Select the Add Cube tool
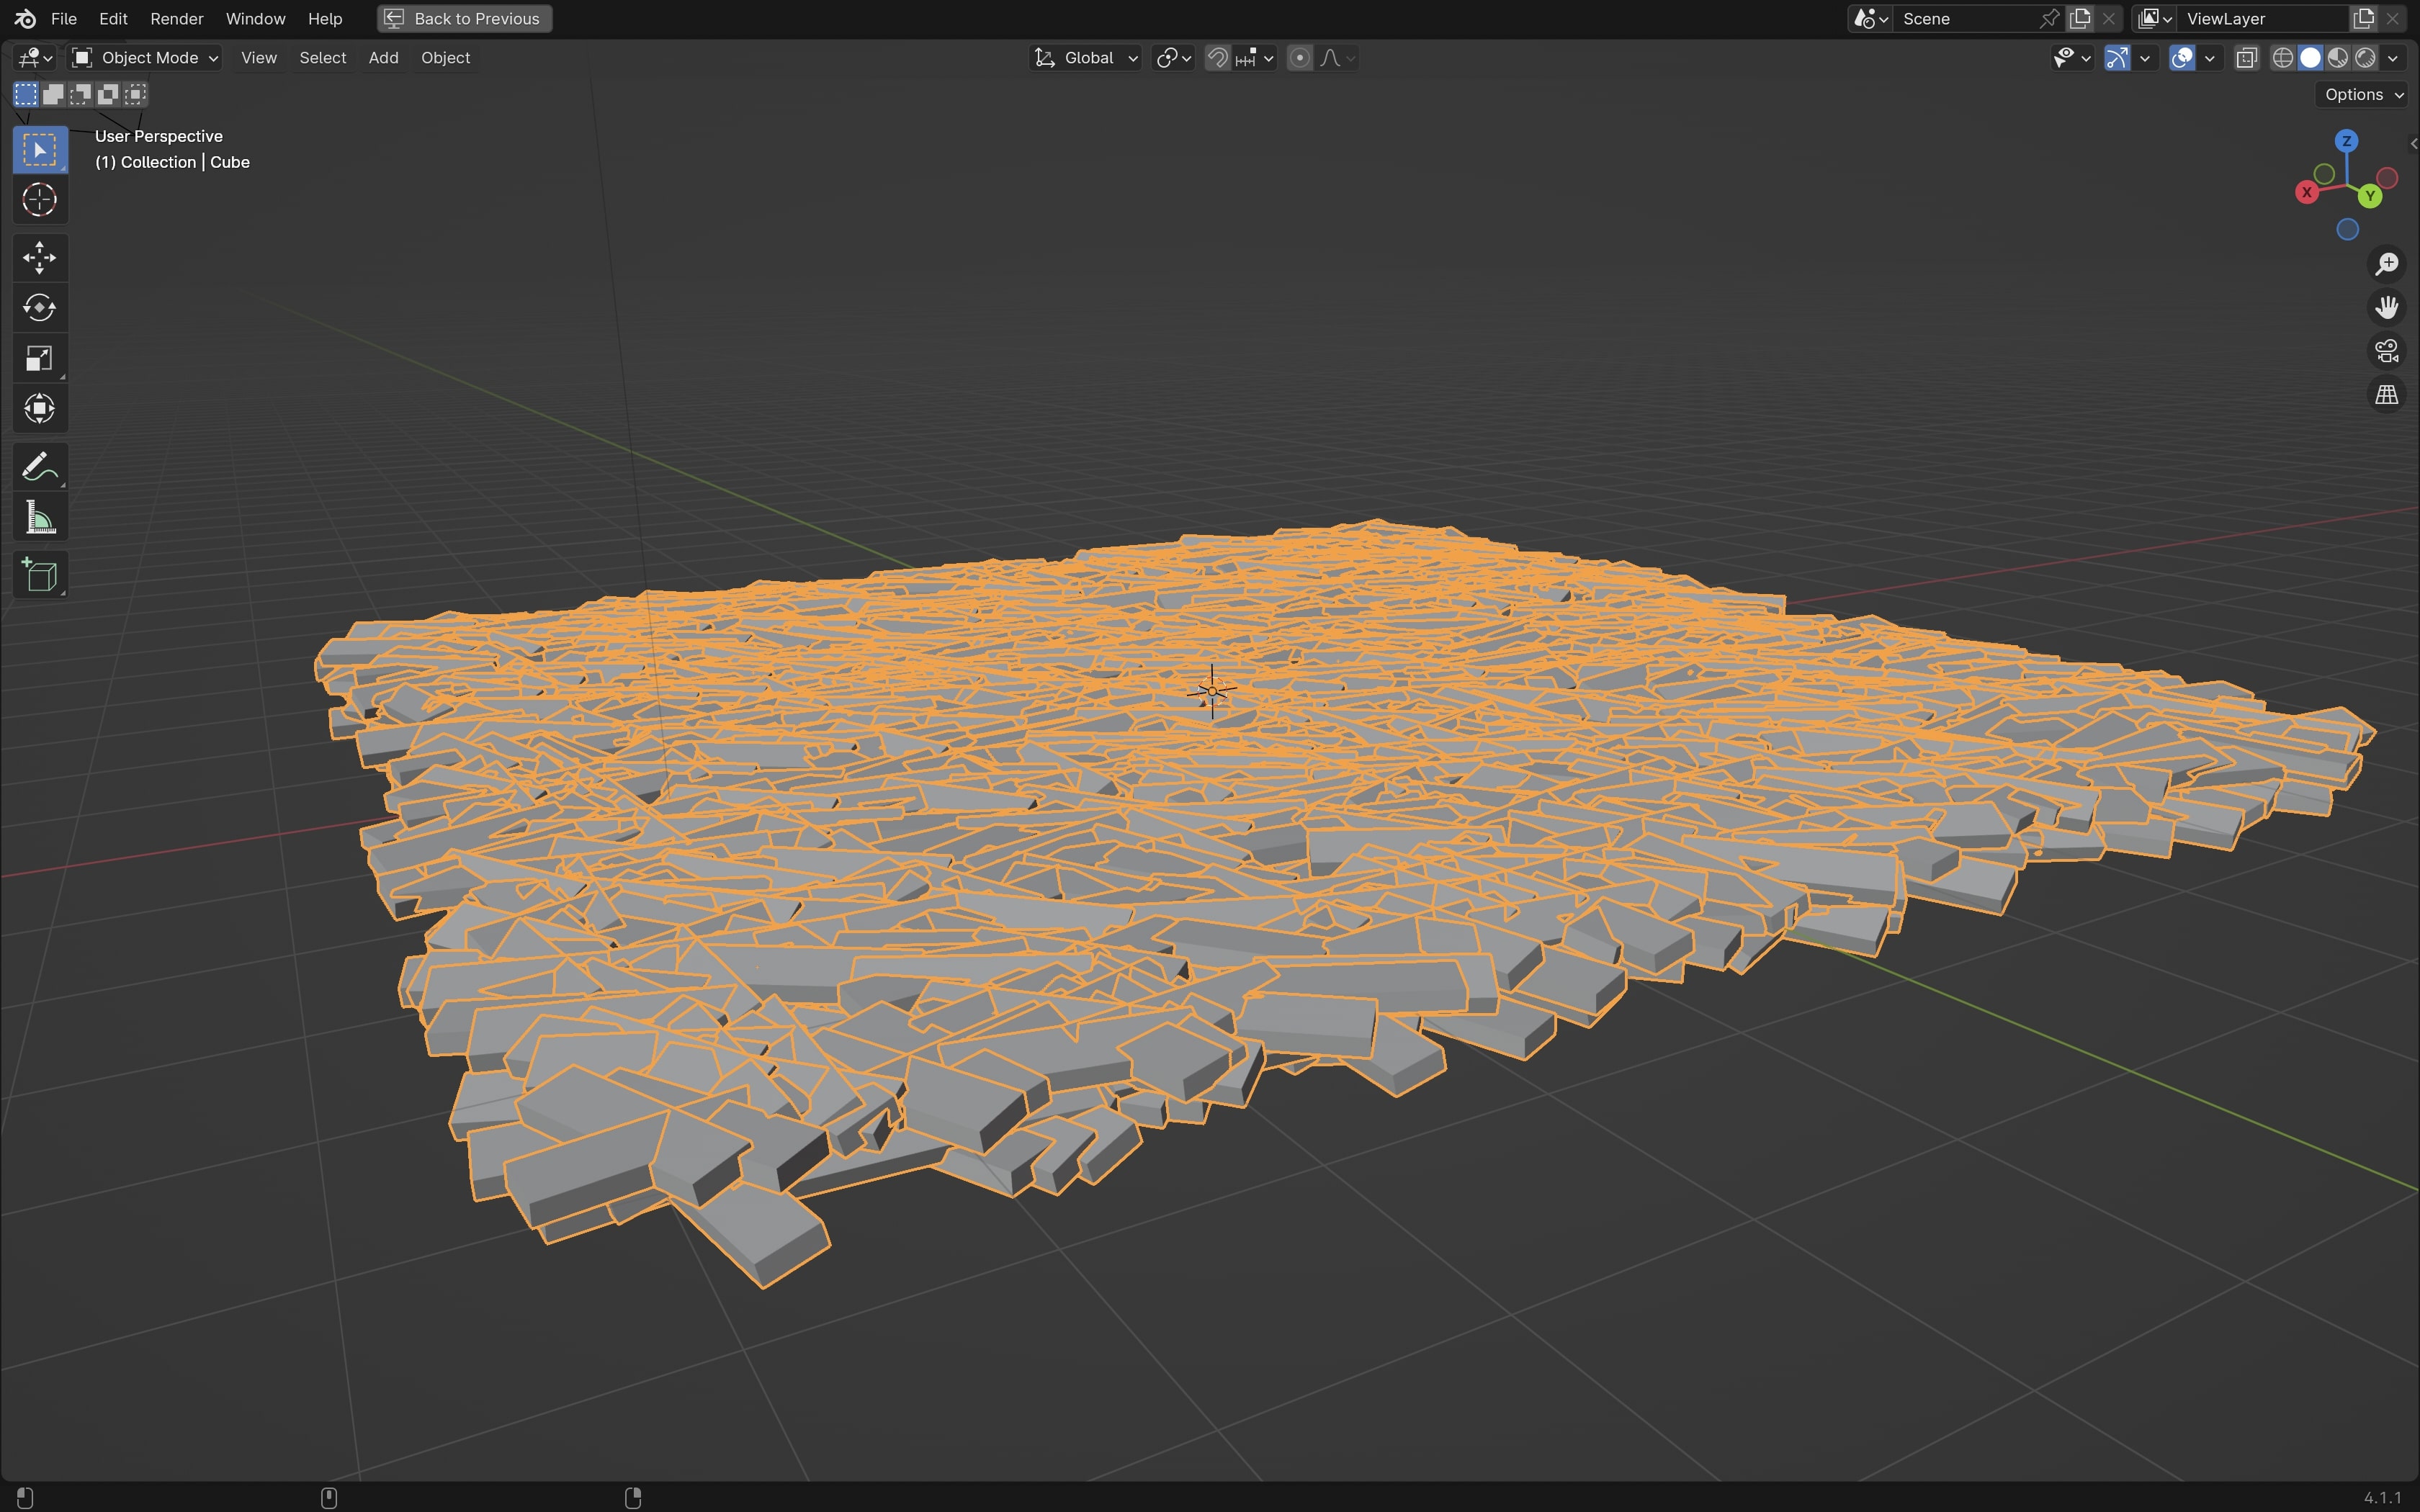2420x1512 pixels. pos(39,576)
